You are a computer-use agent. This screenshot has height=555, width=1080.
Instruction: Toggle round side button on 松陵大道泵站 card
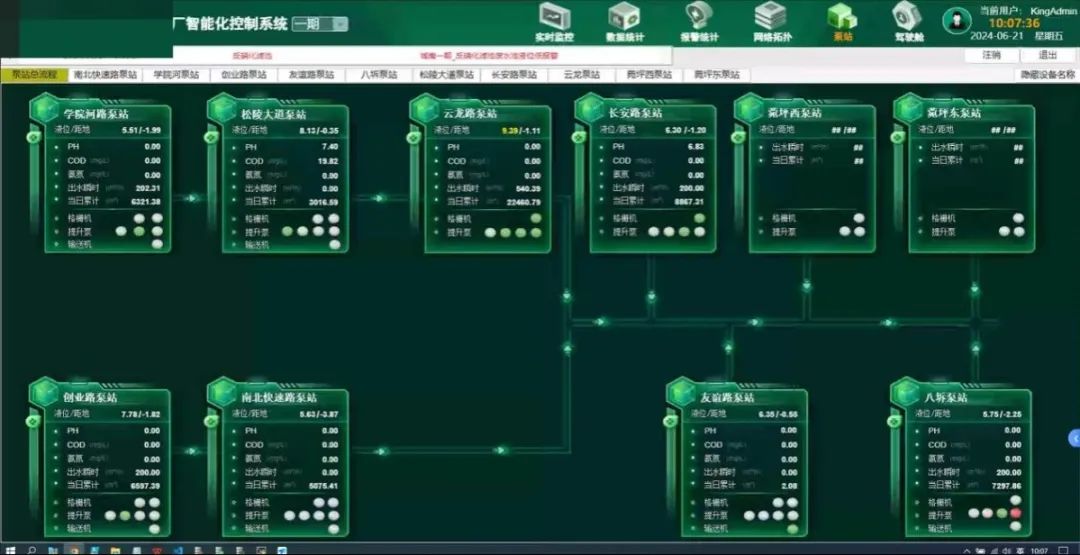tap(211, 138)
